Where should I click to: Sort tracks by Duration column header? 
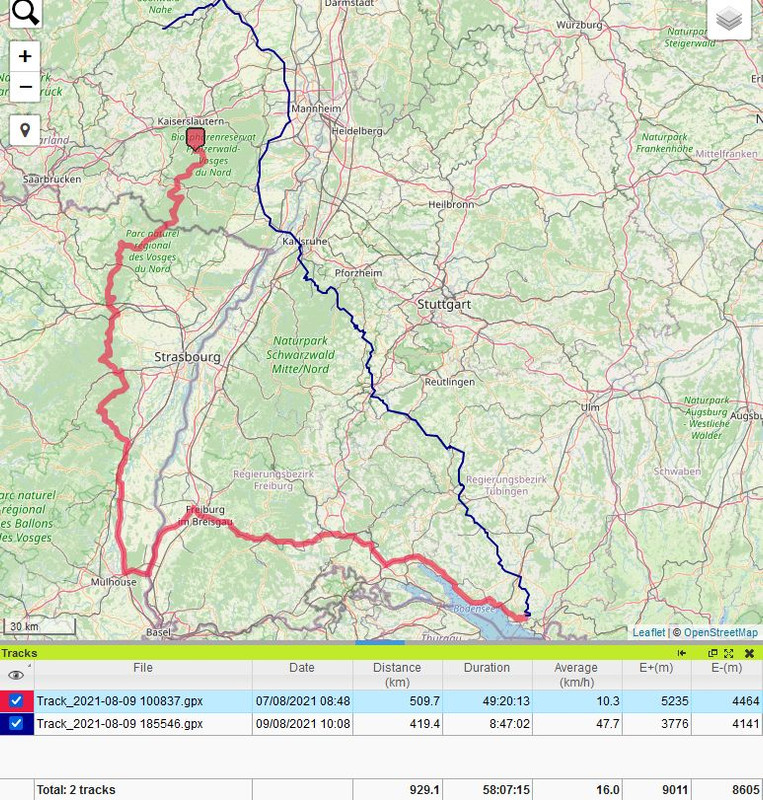pos(487,674)
